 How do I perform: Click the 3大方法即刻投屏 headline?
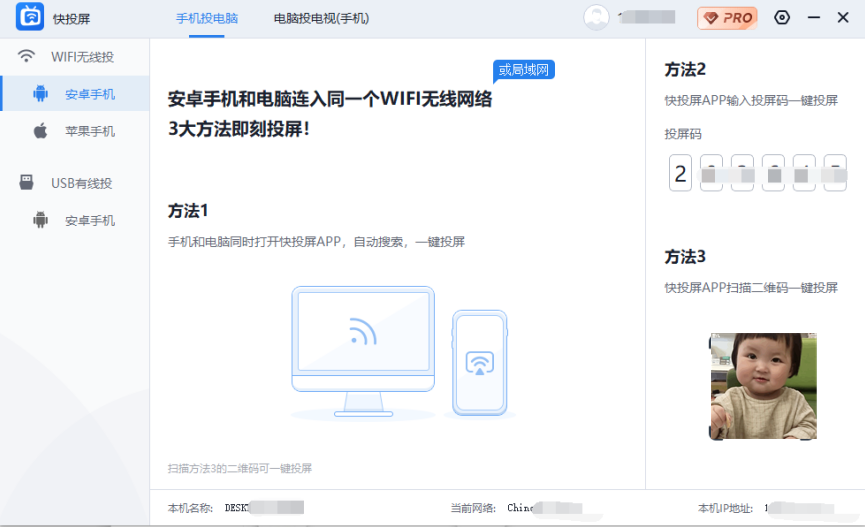(x=239, y=129)
